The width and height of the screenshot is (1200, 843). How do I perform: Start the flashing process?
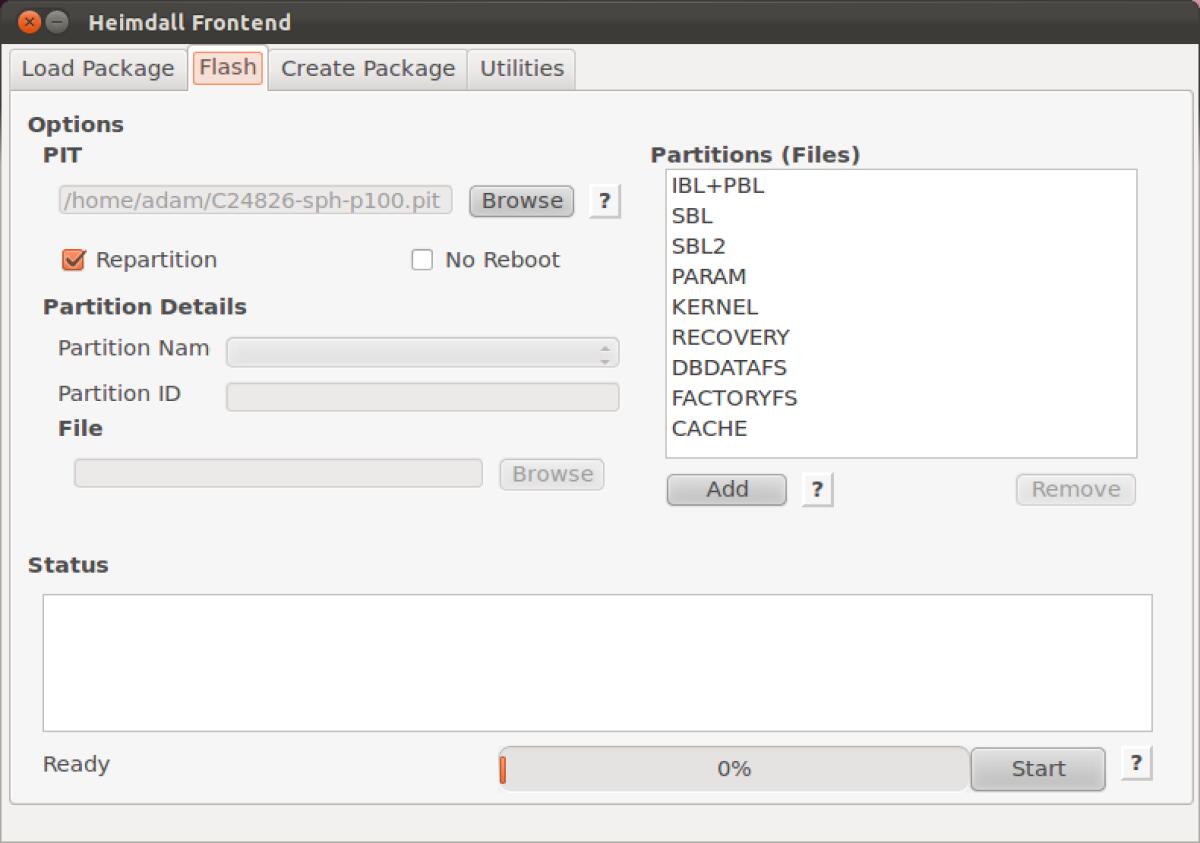tap(1037, 768)
